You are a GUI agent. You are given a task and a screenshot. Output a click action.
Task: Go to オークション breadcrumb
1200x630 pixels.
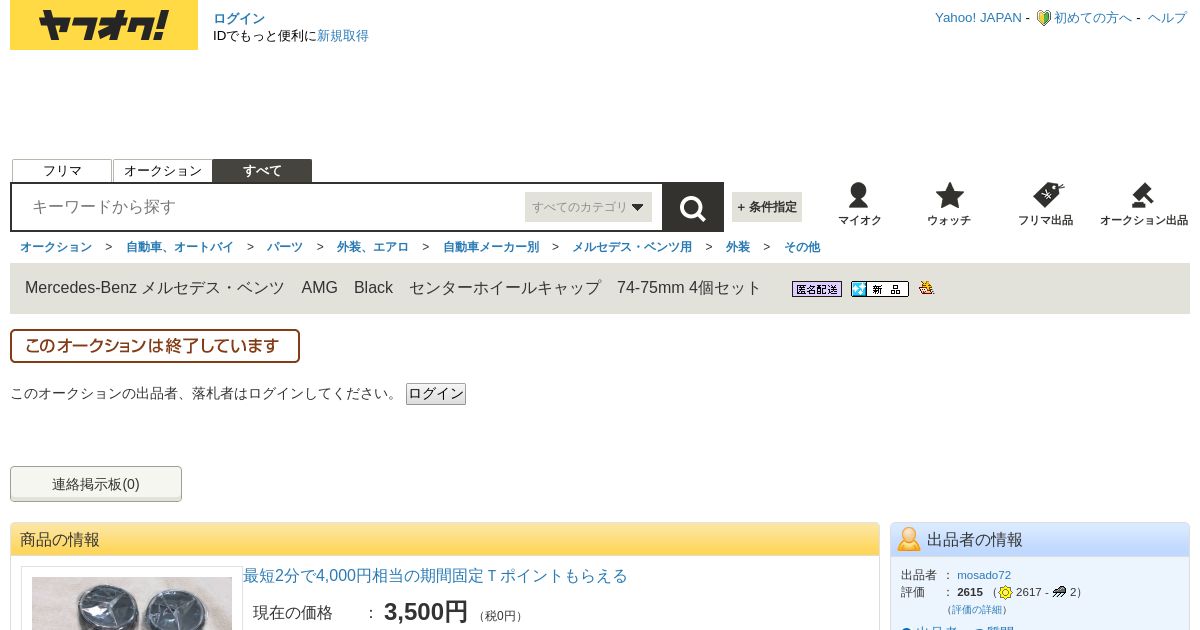[56, 247]
